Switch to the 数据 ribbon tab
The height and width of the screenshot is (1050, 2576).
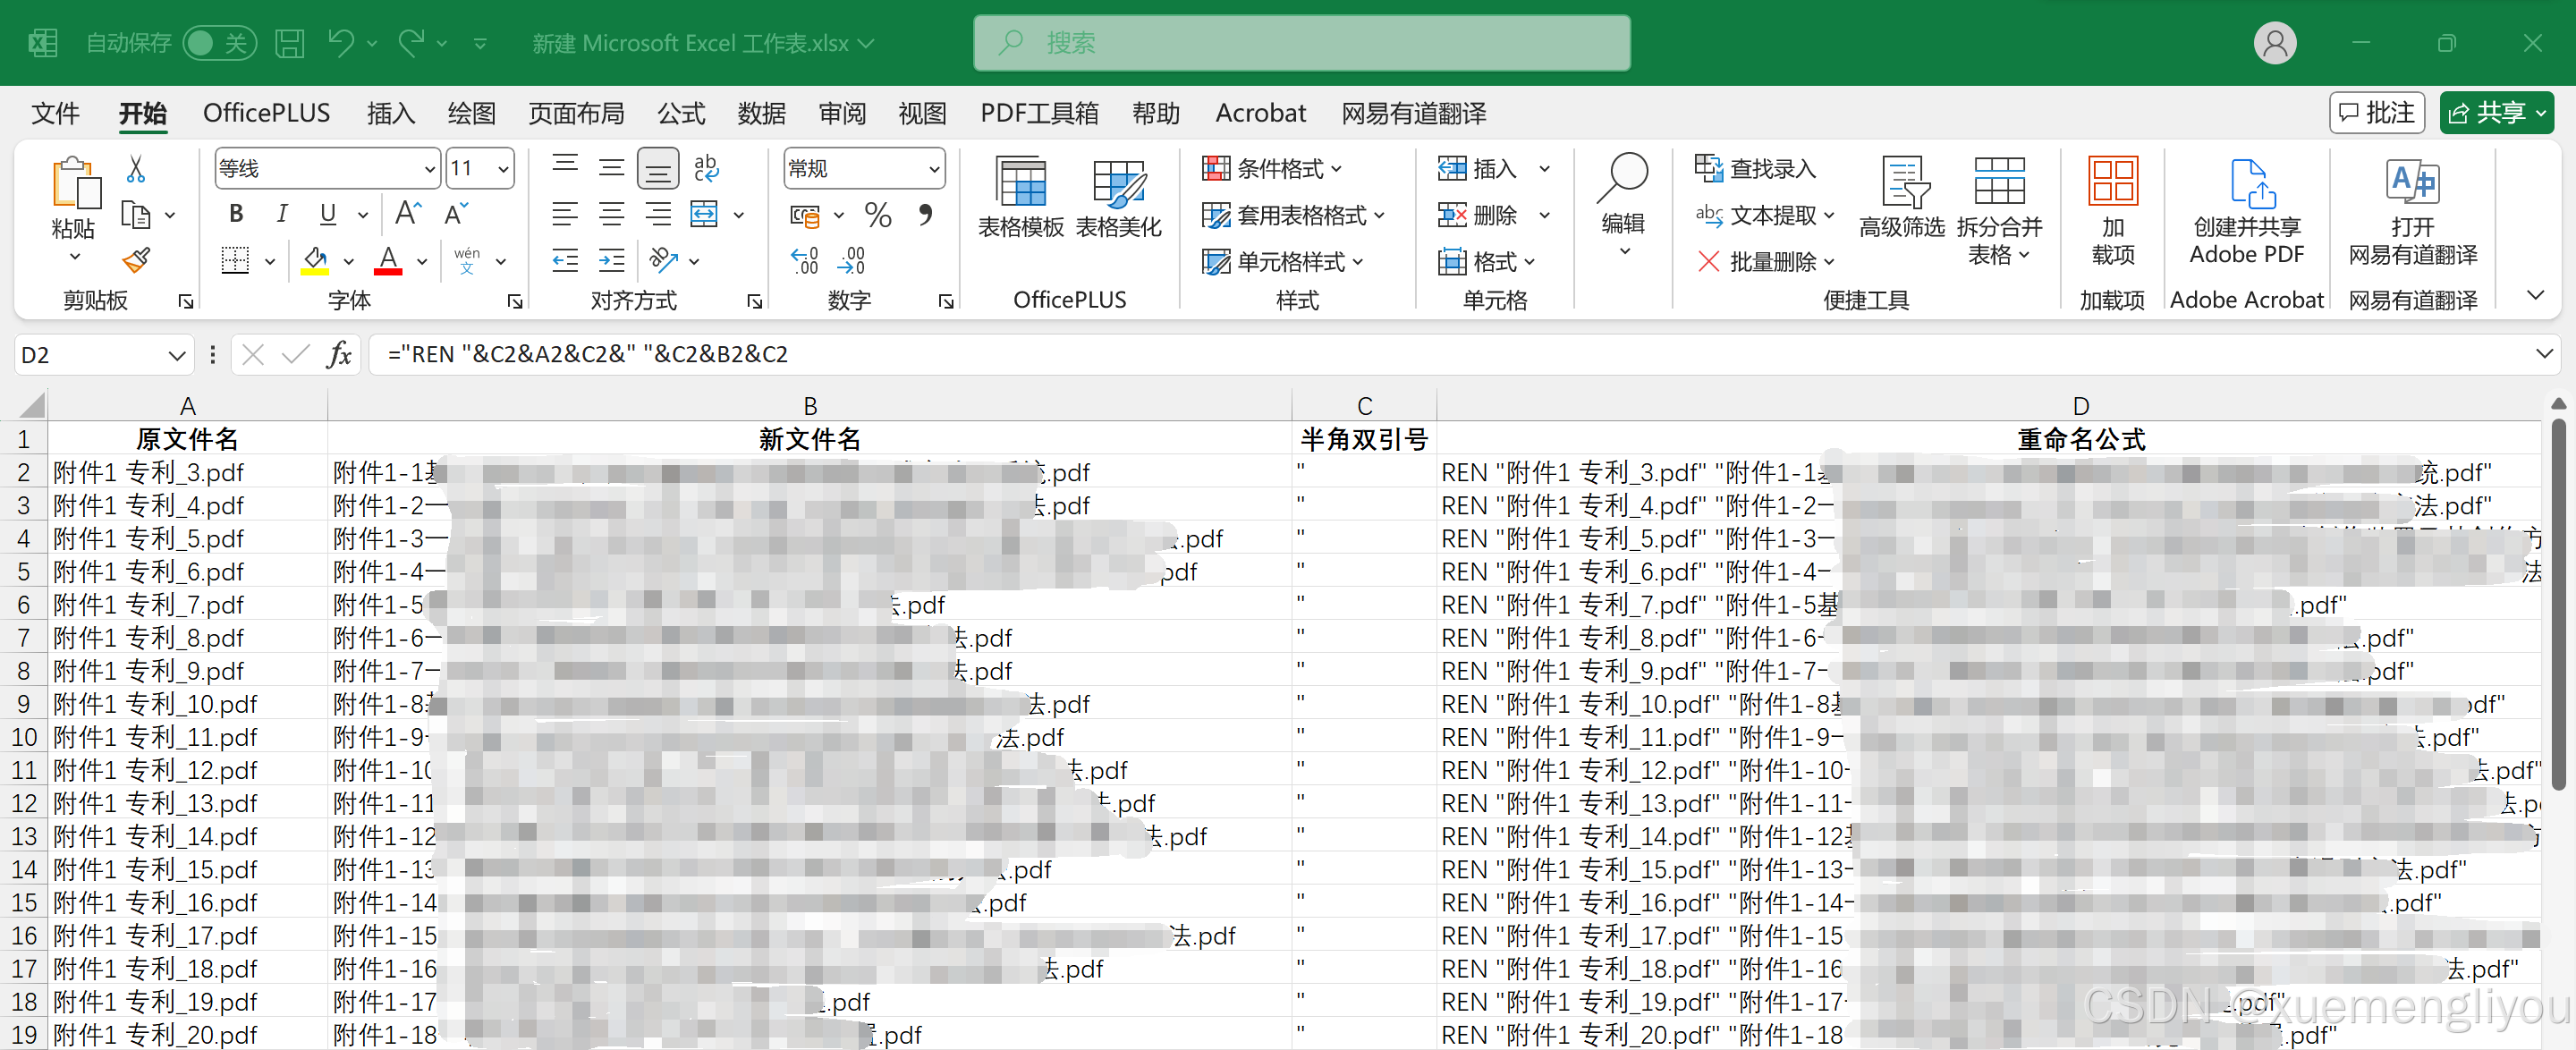coord(761,113)
